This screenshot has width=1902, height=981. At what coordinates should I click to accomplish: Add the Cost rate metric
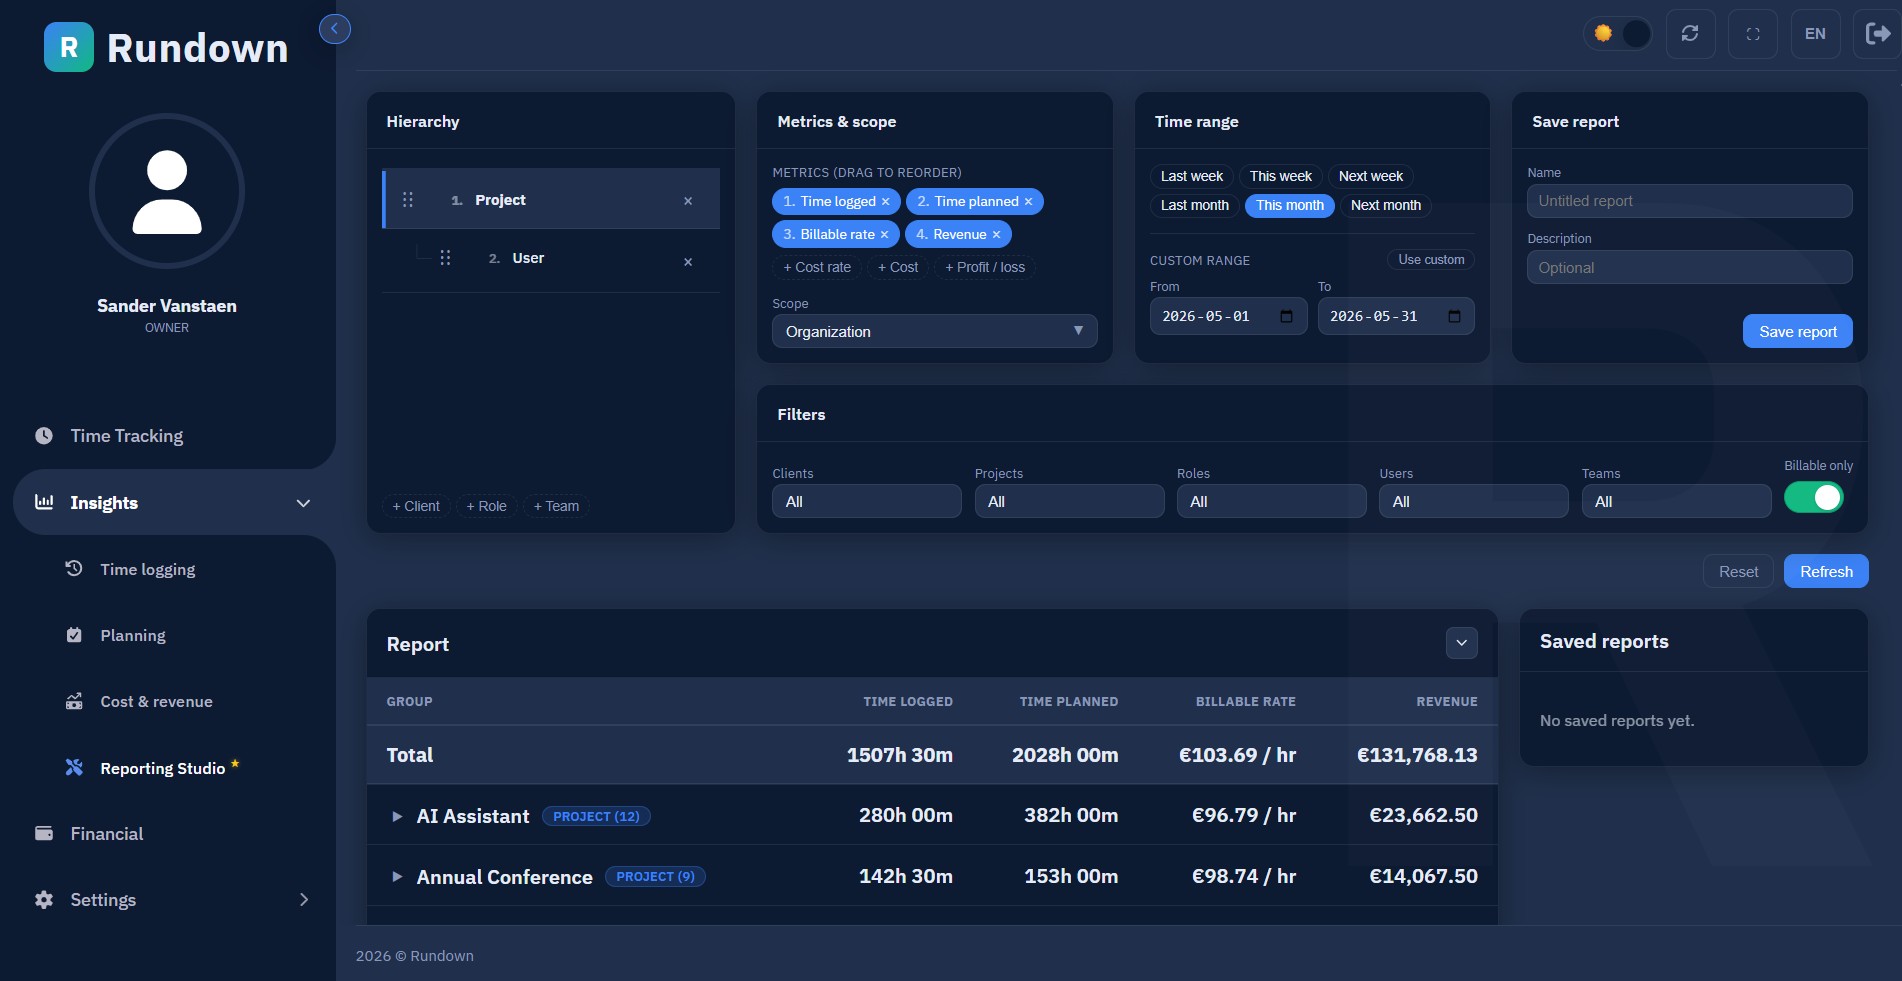pyautogui.click(x=817, y=267)
